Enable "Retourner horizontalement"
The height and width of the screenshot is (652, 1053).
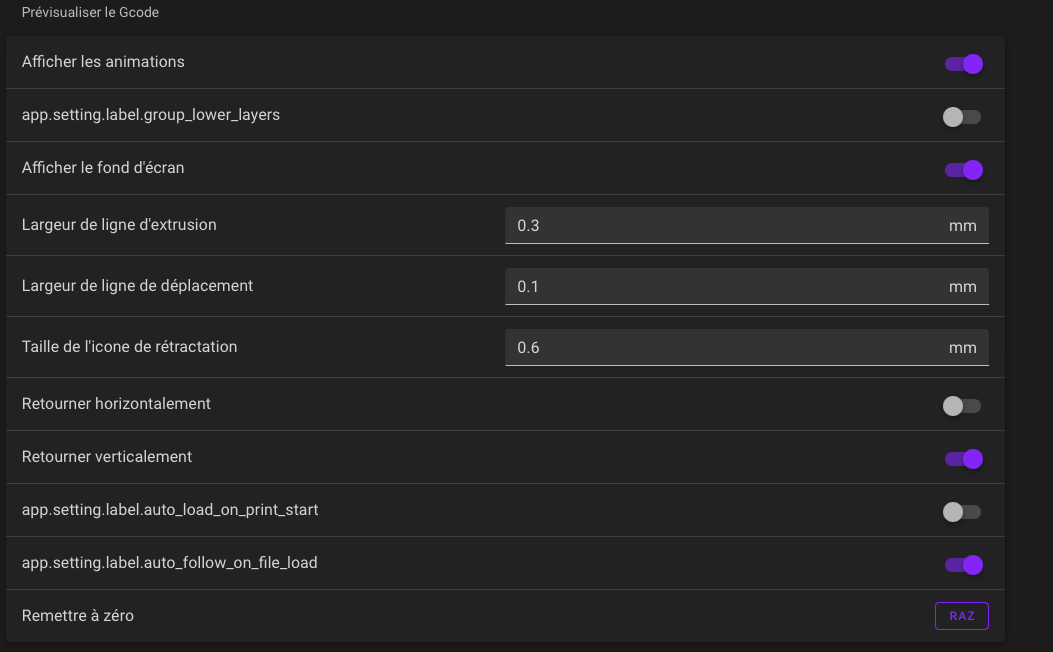click(x=960, y=405)
